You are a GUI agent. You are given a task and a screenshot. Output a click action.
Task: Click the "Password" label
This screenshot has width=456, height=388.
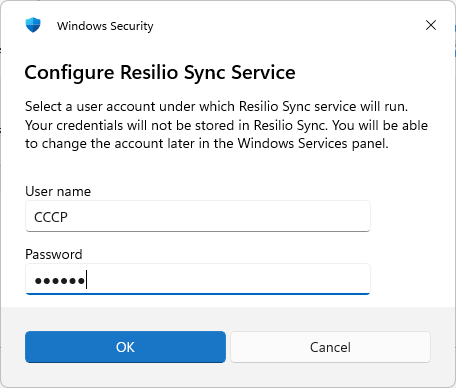[54, 254]
